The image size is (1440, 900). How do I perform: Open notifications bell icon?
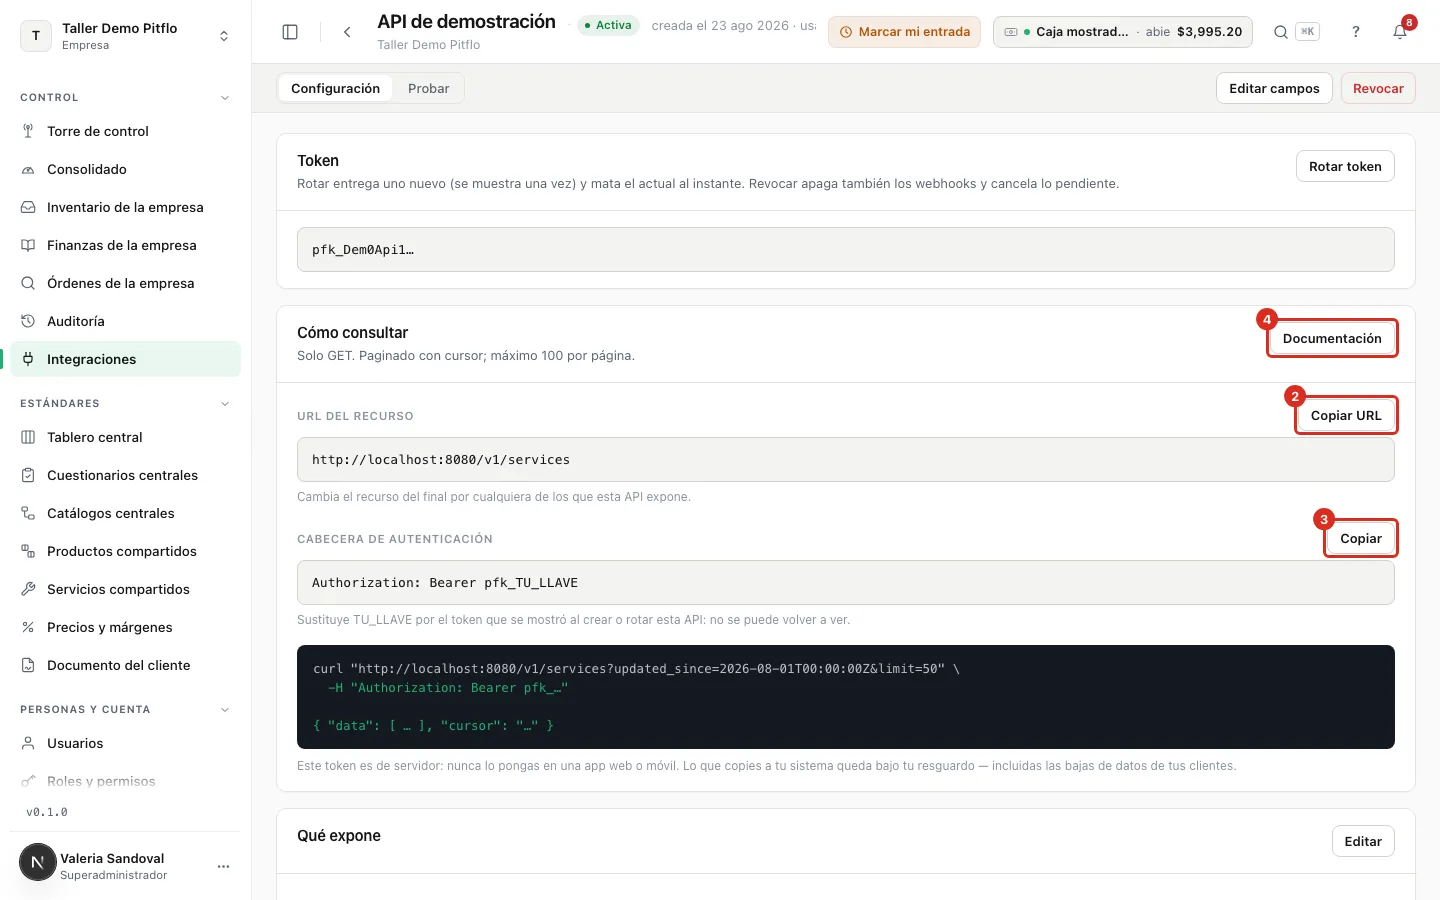click(1400, 32)
